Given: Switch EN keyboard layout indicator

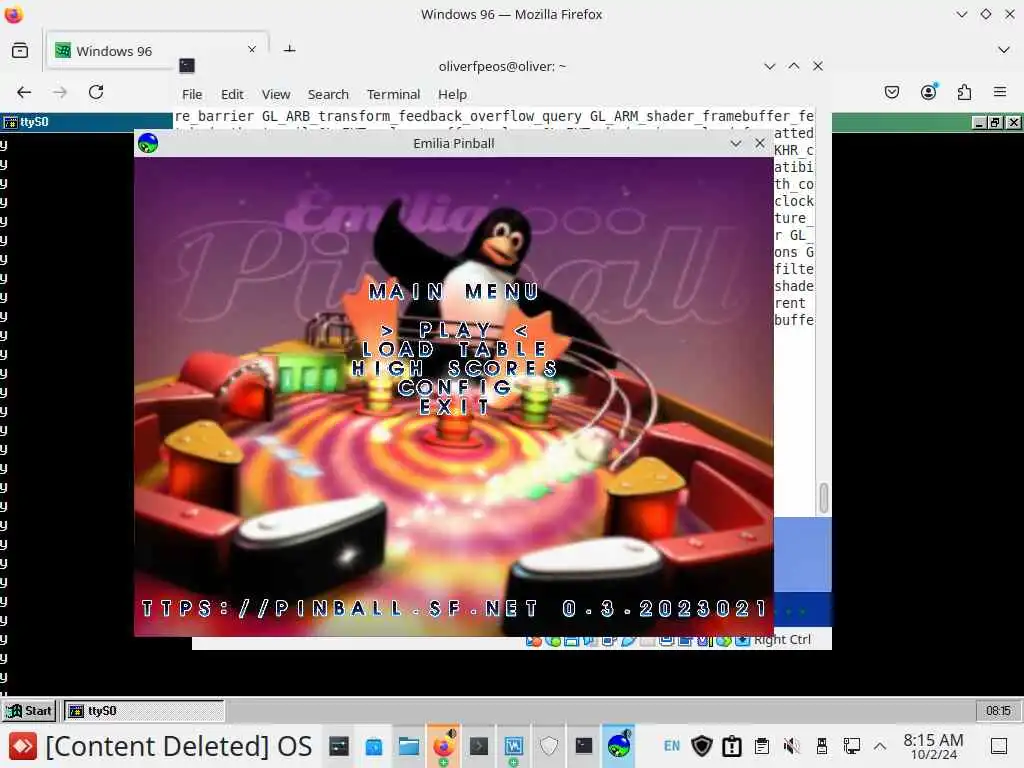Looking at the screenshot, I should 672,746.
